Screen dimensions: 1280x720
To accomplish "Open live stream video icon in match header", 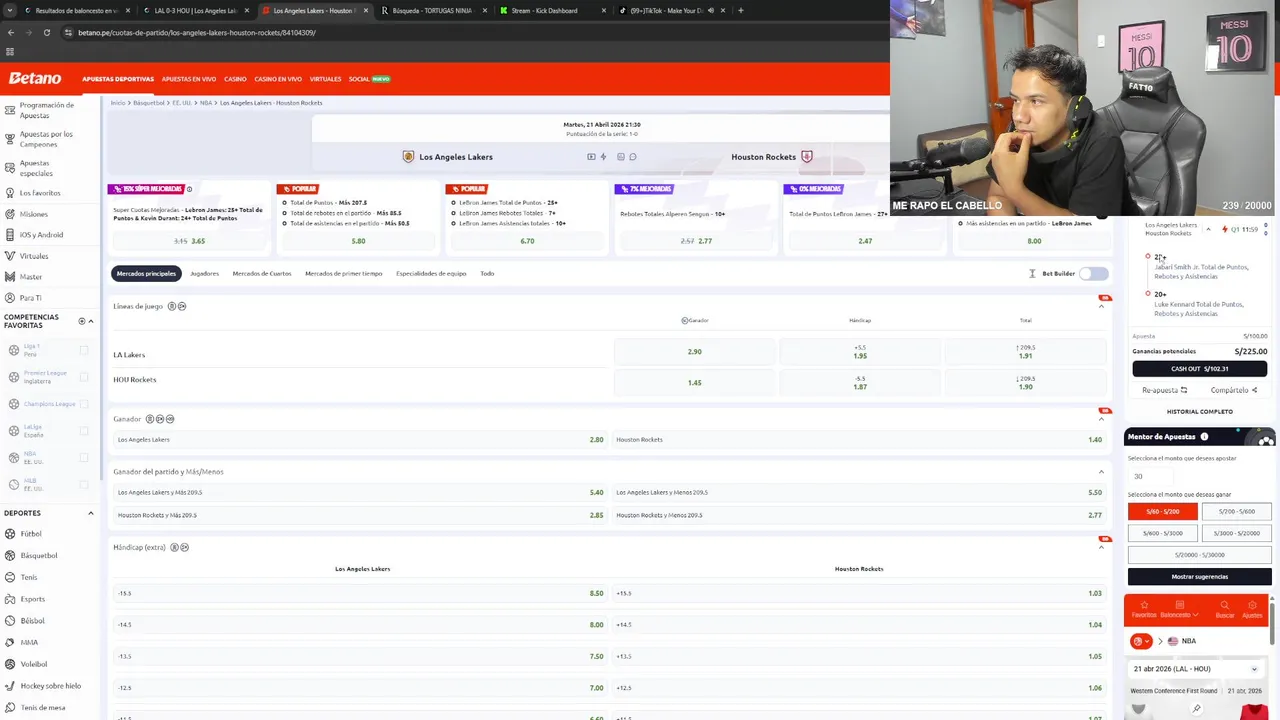I will coord(591,157).
